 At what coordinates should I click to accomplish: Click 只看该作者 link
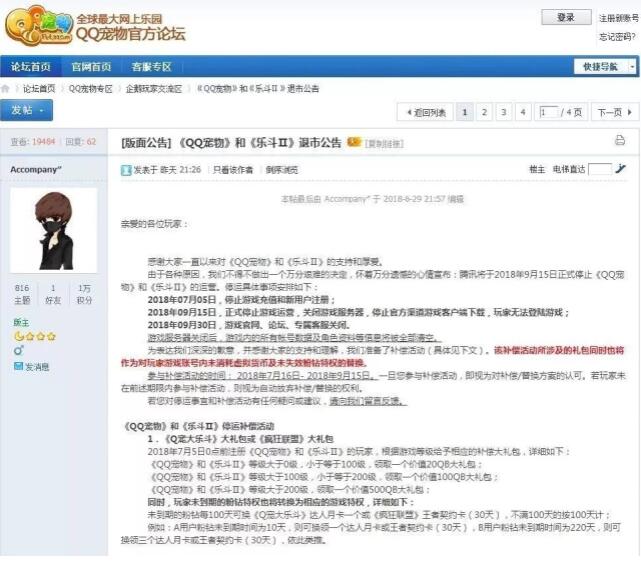(233, 170)
